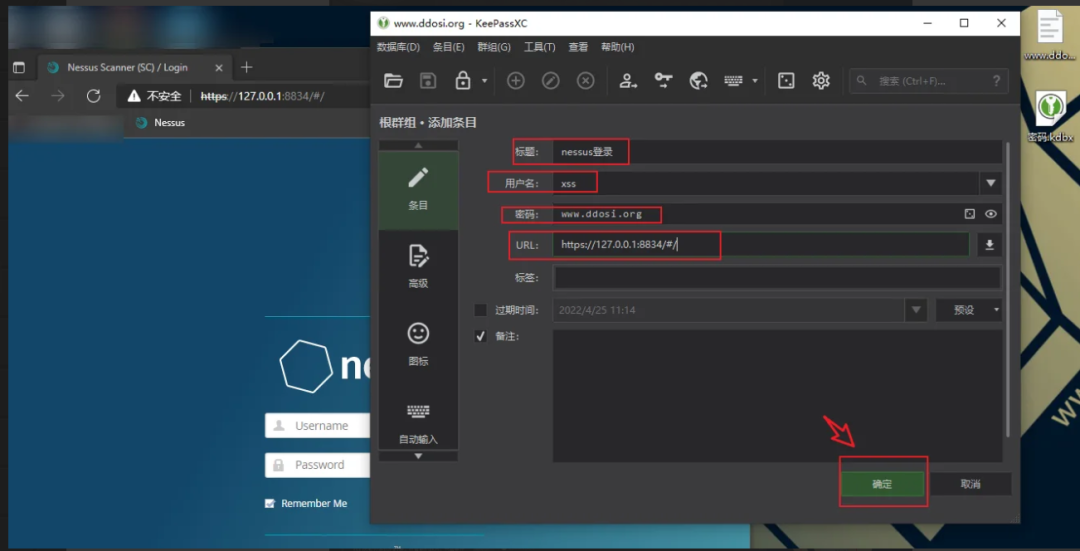Click the edit entry pencil circle icon

tap(550, 81)
